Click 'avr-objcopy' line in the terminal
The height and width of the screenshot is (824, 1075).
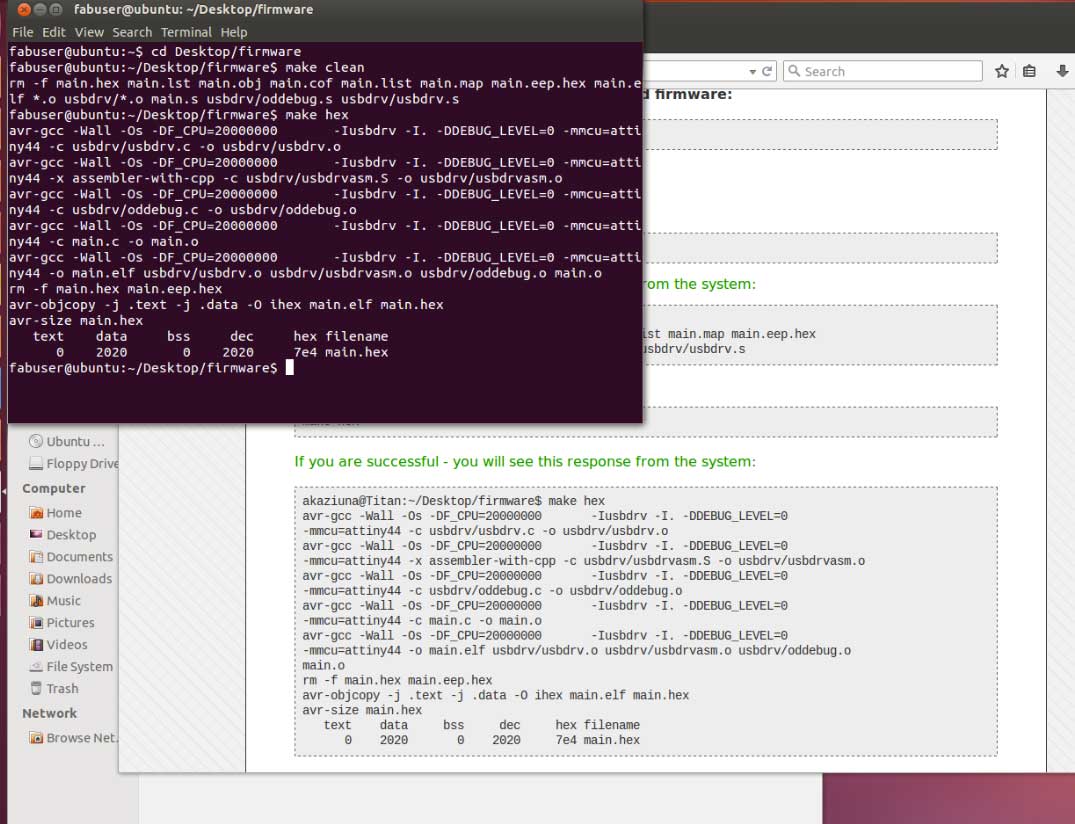point(226,304)
